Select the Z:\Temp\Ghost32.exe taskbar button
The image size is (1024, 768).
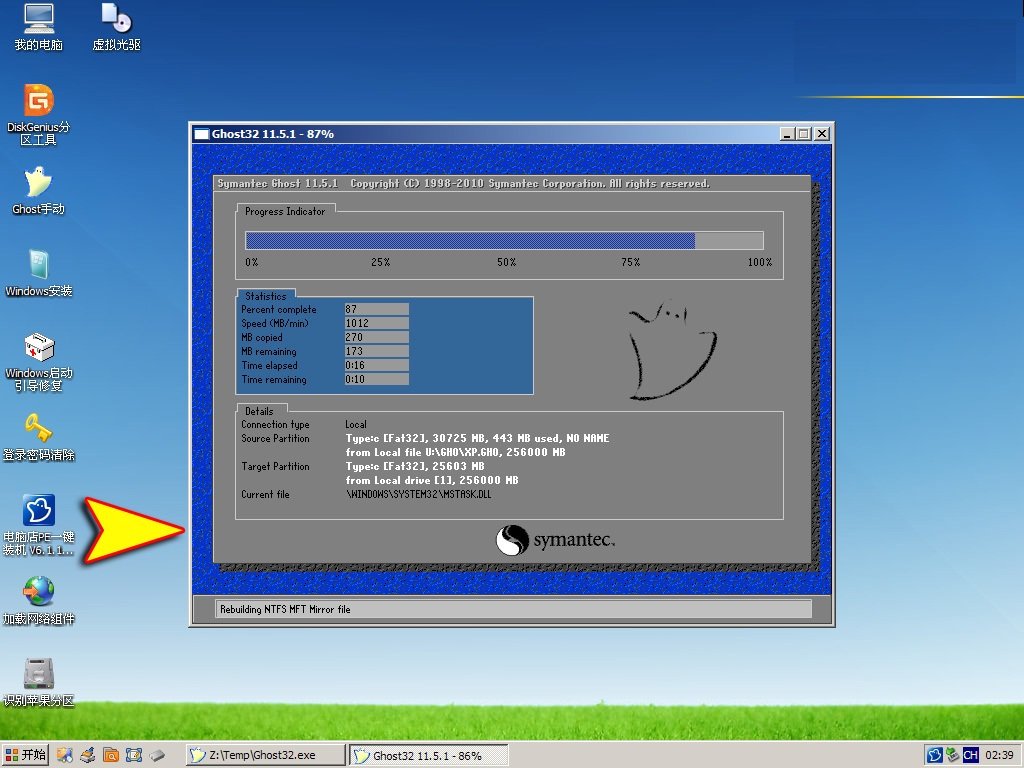click(x=263, y=755)
